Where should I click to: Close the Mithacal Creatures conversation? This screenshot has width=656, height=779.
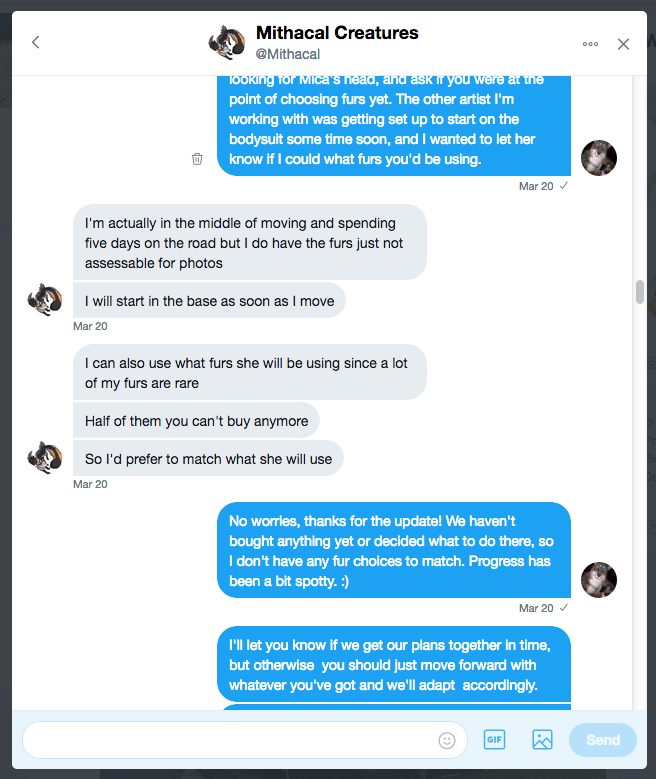(x=624, y=44)
